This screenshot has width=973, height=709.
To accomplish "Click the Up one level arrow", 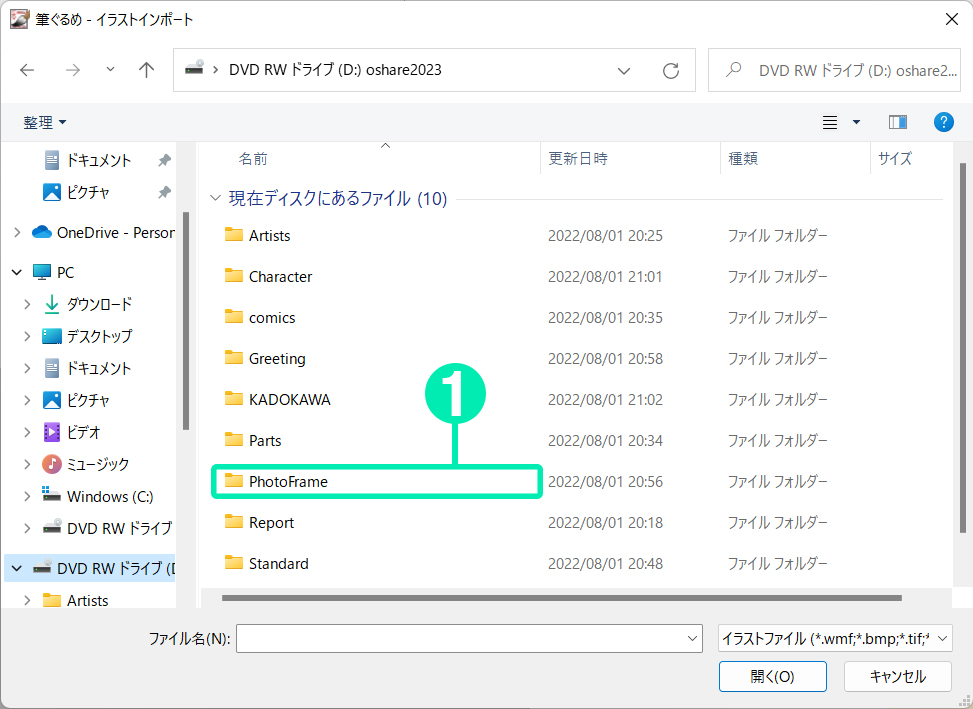I will click(147, 70).
